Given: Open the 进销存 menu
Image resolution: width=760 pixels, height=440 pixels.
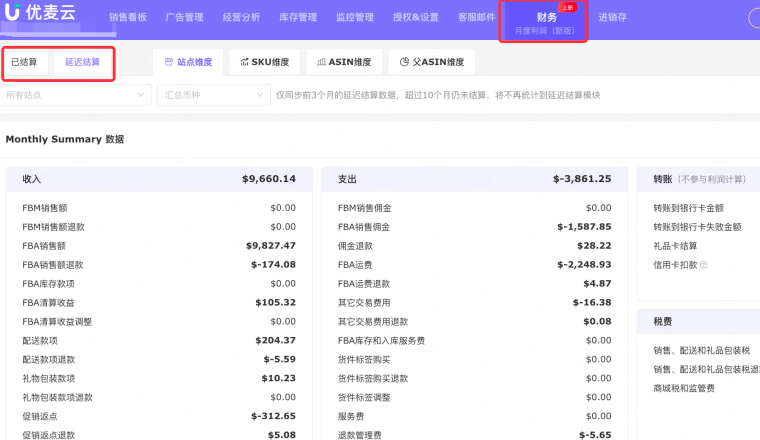Looking at the screenshot, I should click(613, 17).
